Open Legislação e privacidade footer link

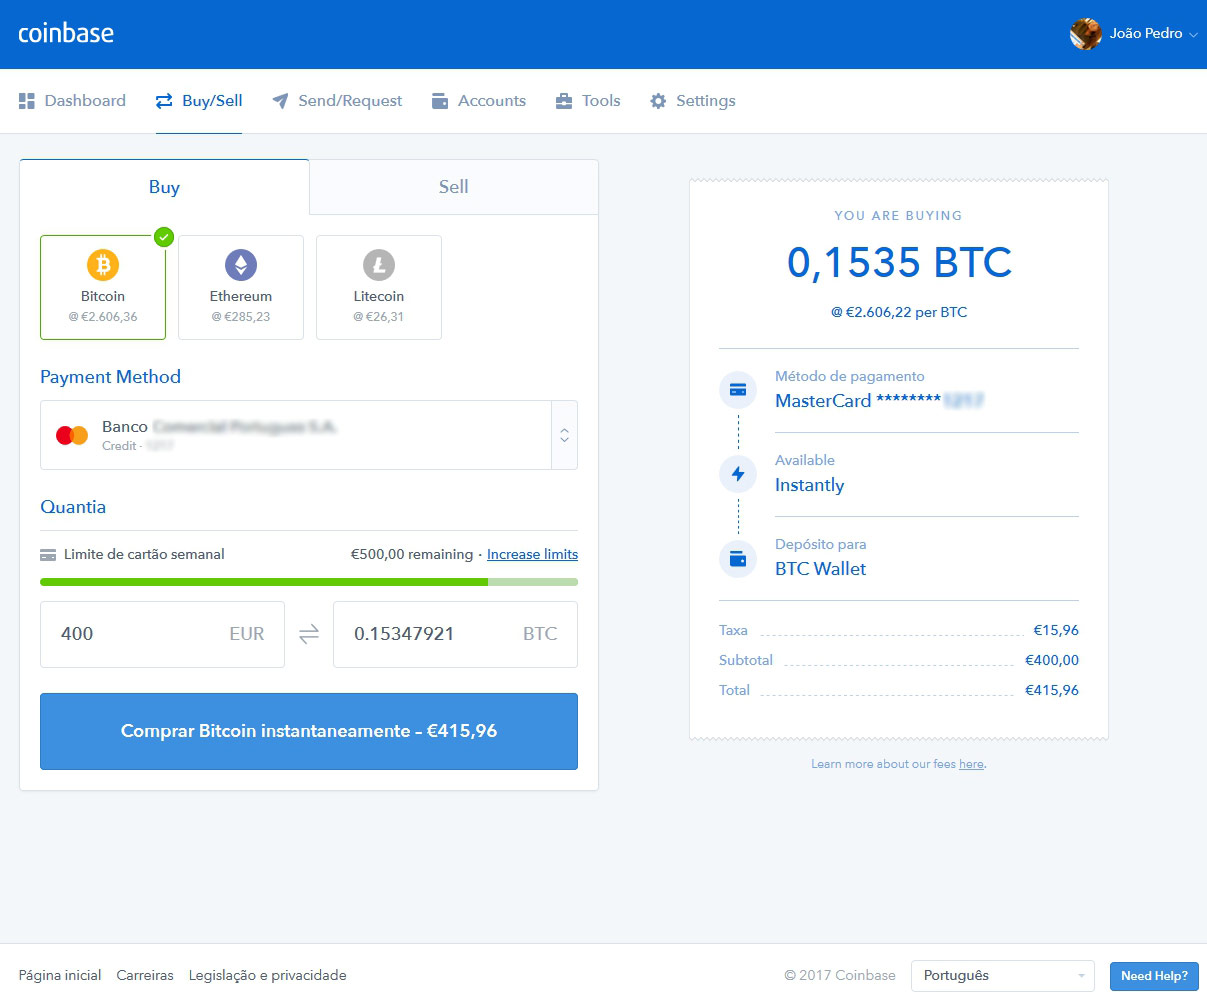pos(268,975)
